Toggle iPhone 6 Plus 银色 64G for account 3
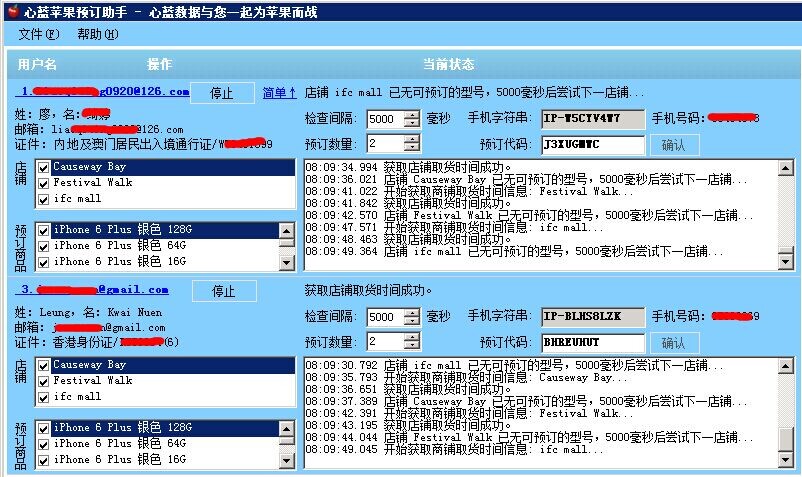802x477 pixels. (x=43, y=444)
